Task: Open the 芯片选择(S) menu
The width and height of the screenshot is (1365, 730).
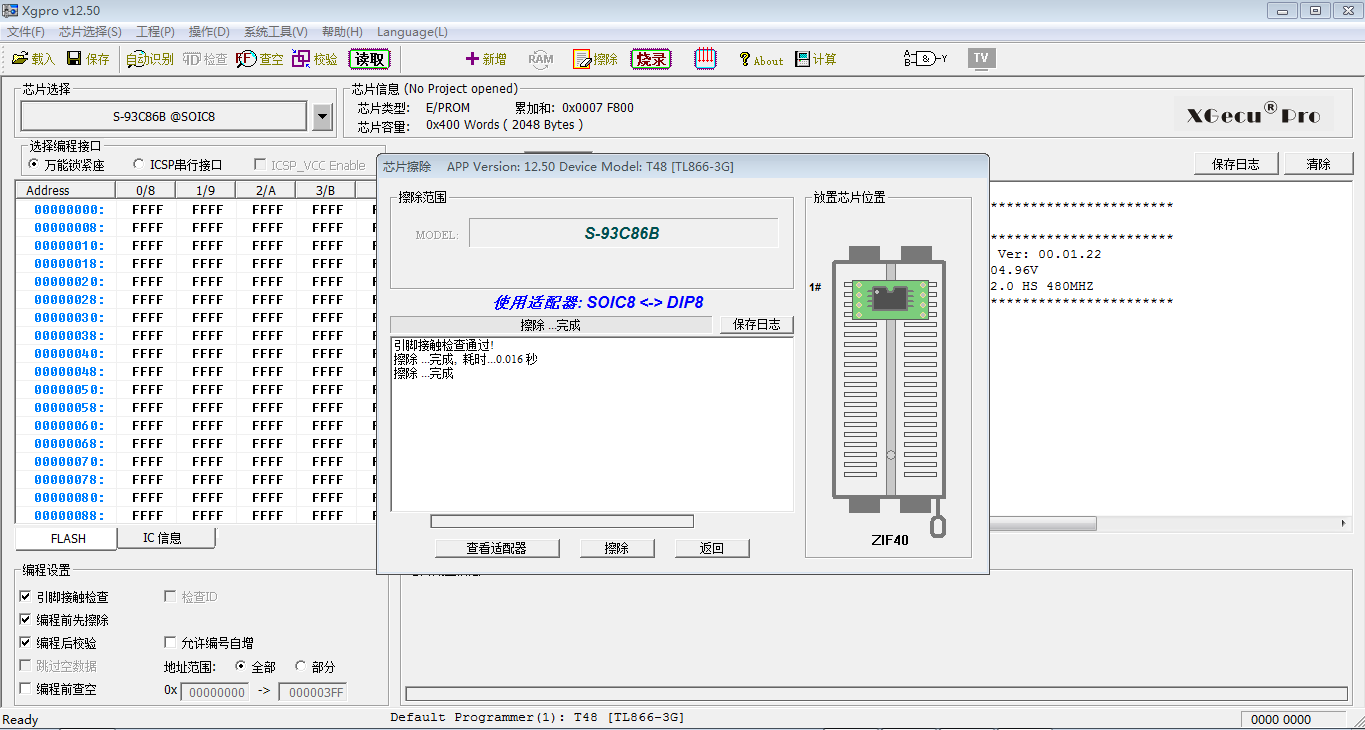Action: click(90, 32)
